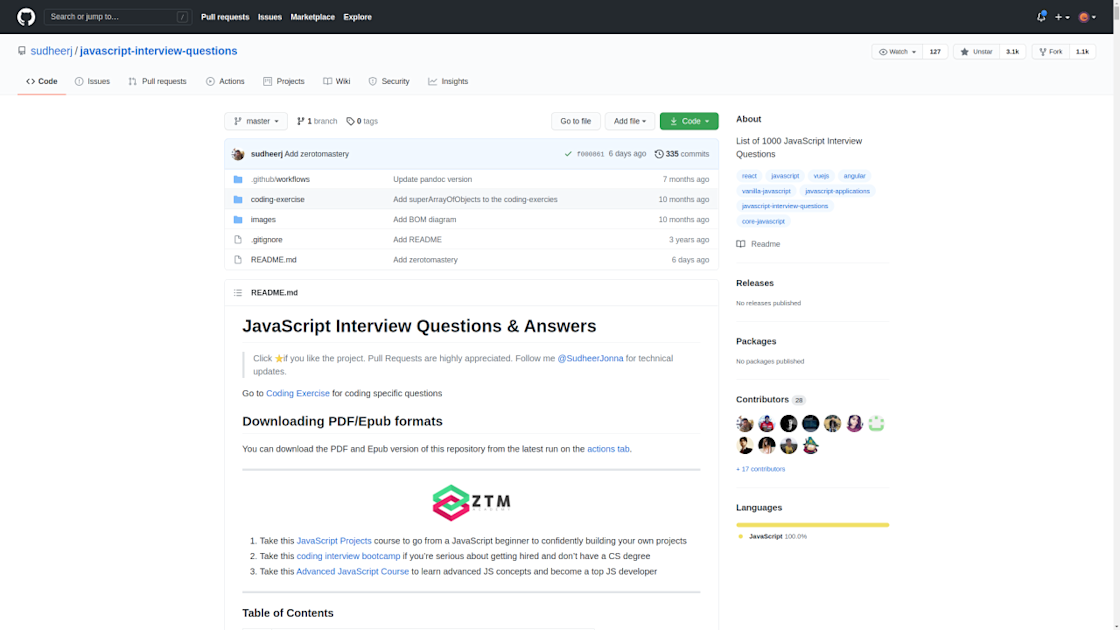Switch to the Insights tab

coord(448,81)
